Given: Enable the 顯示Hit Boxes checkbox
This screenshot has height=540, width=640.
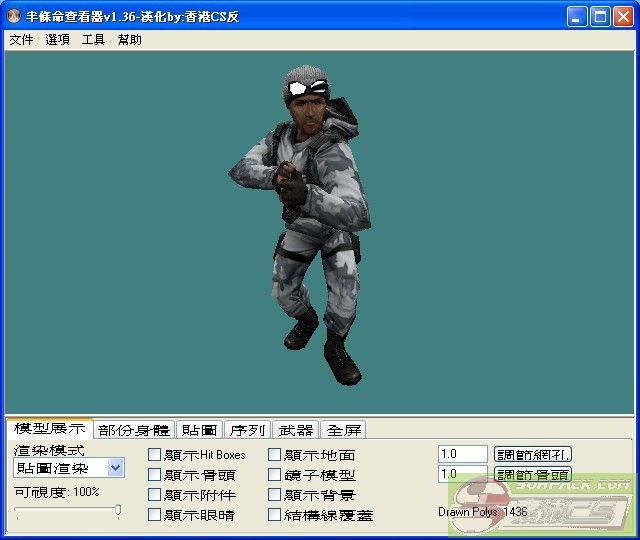Looking at the screenshot, I should 154,455.
